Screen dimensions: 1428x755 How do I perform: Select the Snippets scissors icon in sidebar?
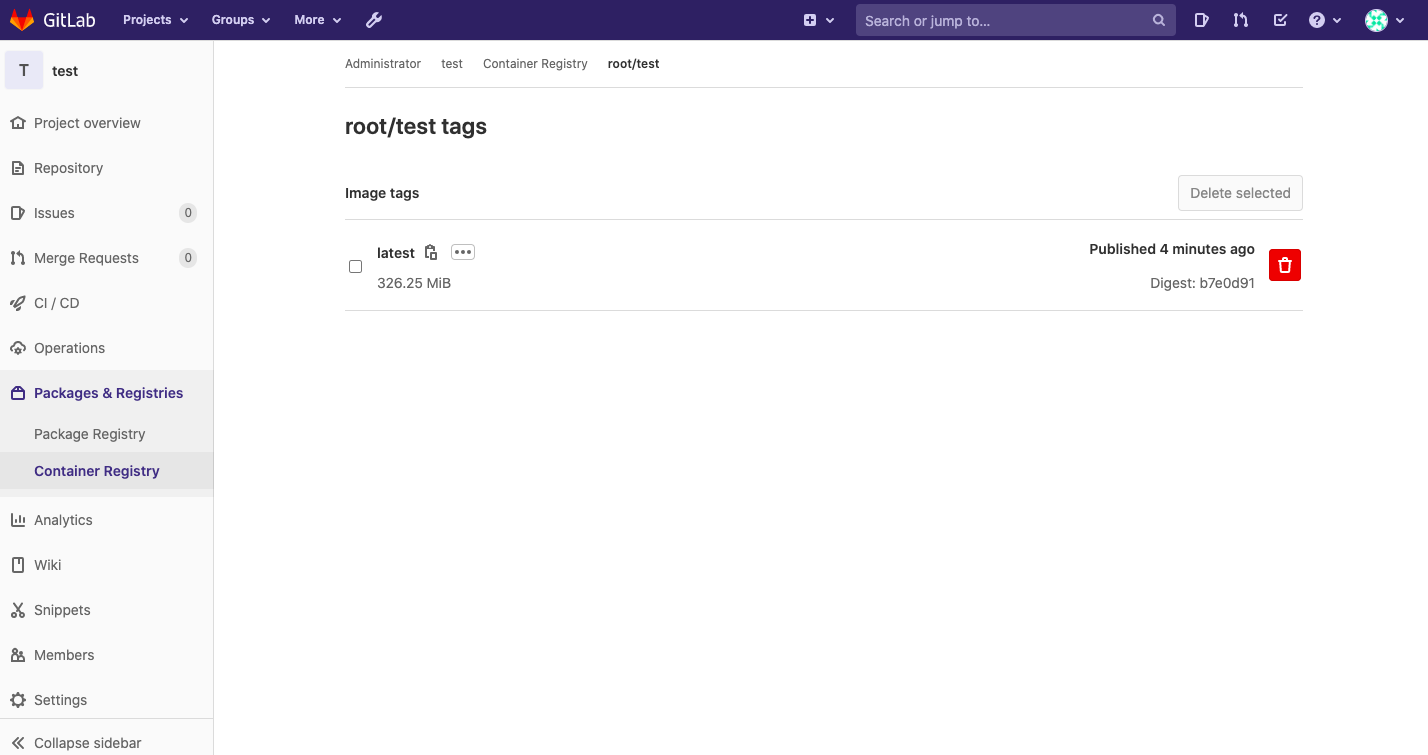click(x=18, y=610)
